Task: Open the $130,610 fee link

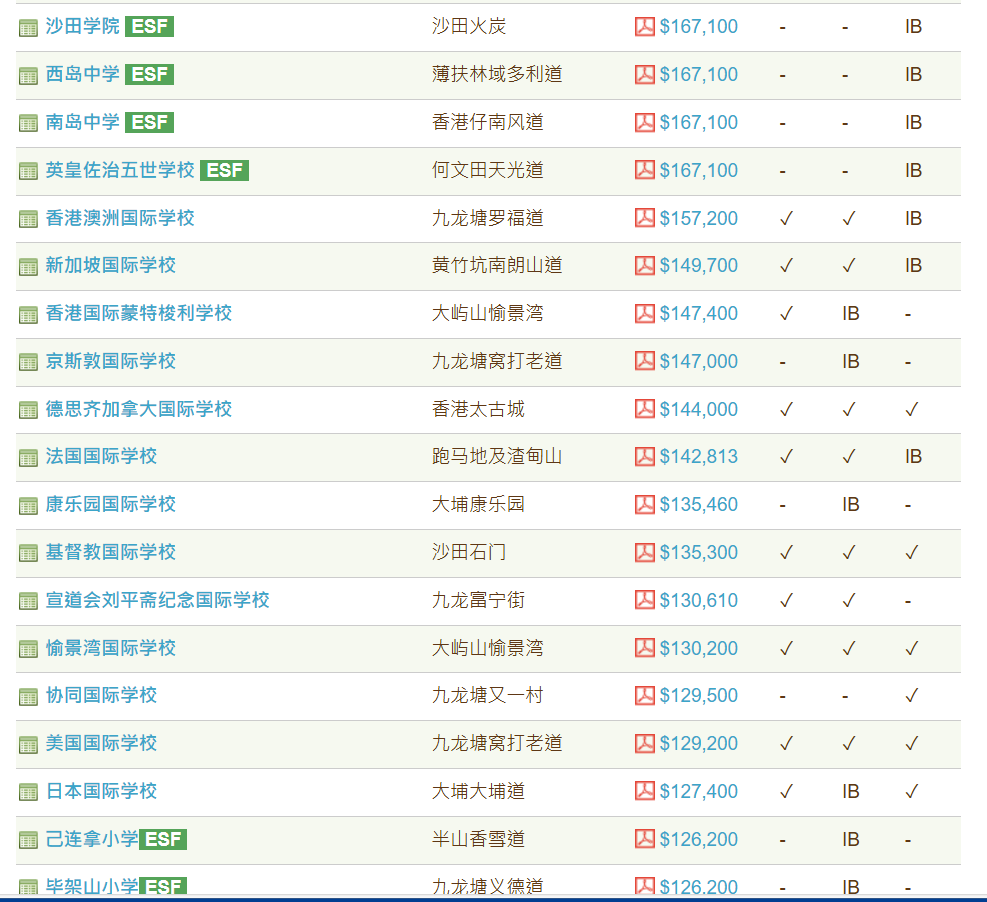Action: pos(699,600)
